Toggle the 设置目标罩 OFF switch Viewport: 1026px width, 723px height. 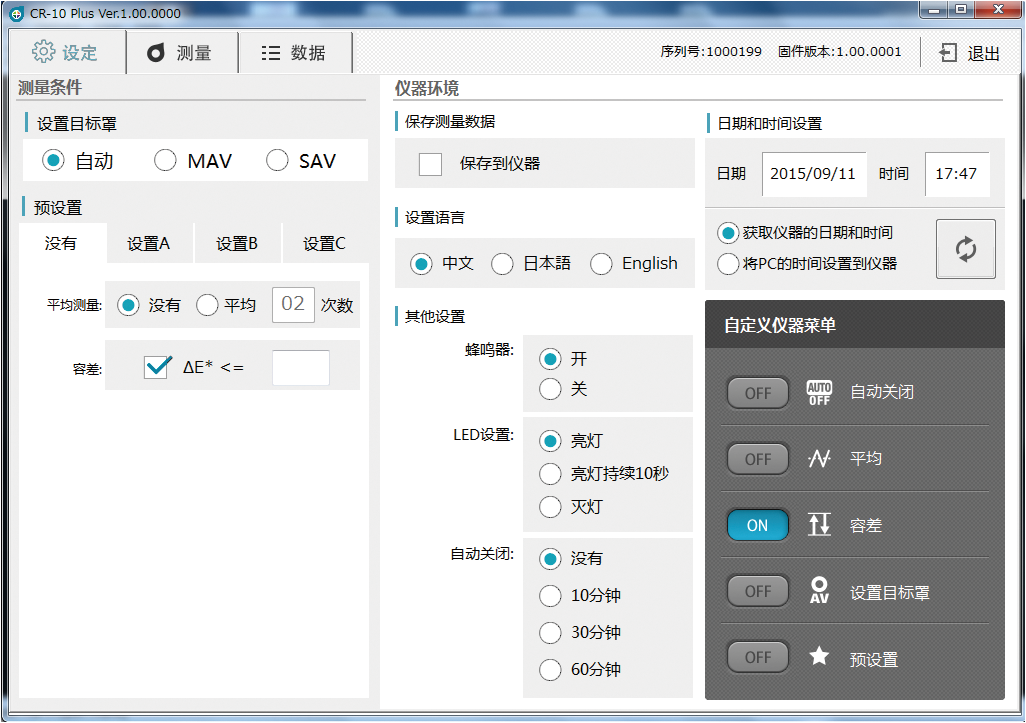click(x=758, y=591)
